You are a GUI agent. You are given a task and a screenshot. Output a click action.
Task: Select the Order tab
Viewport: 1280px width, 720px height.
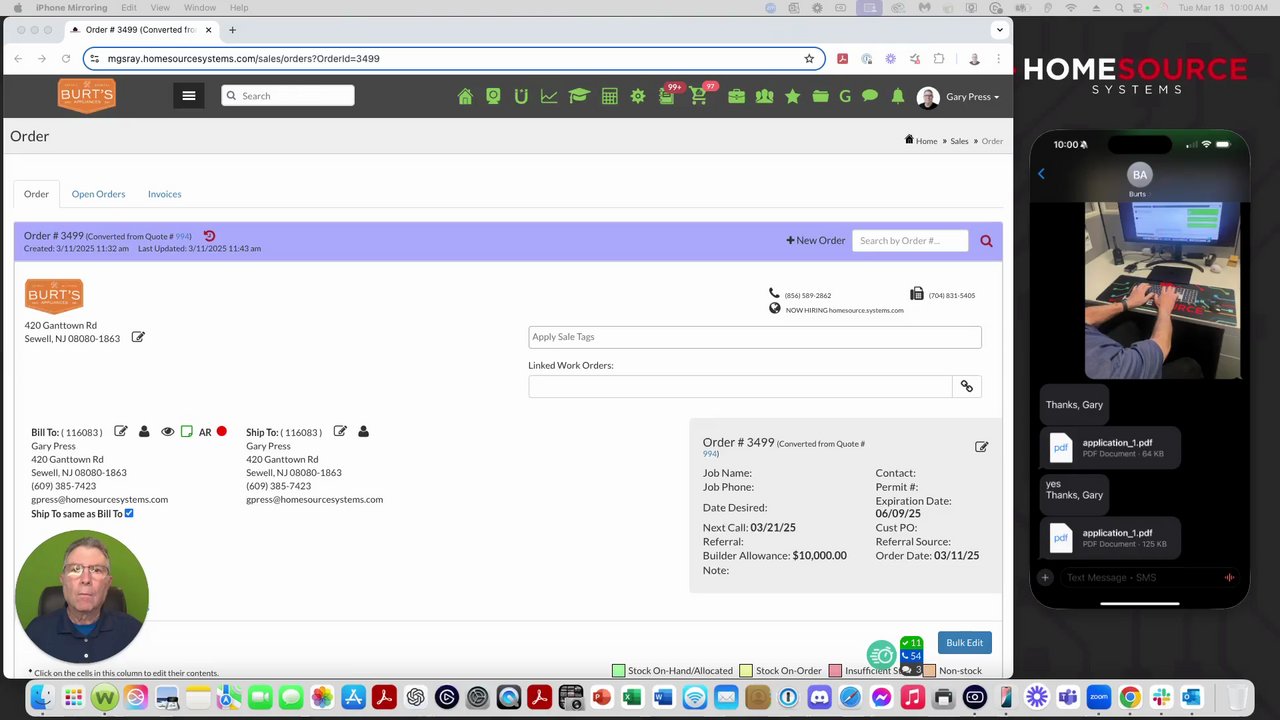(x=36, y=194)
